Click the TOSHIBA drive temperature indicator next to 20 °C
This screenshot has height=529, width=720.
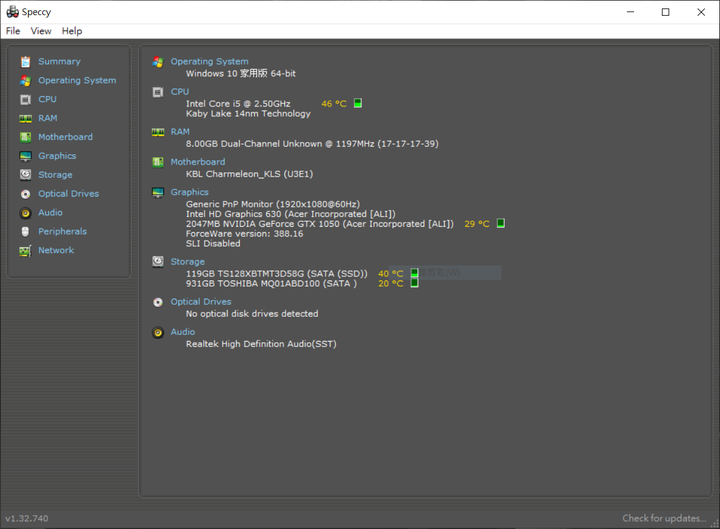tap(414, 283)
